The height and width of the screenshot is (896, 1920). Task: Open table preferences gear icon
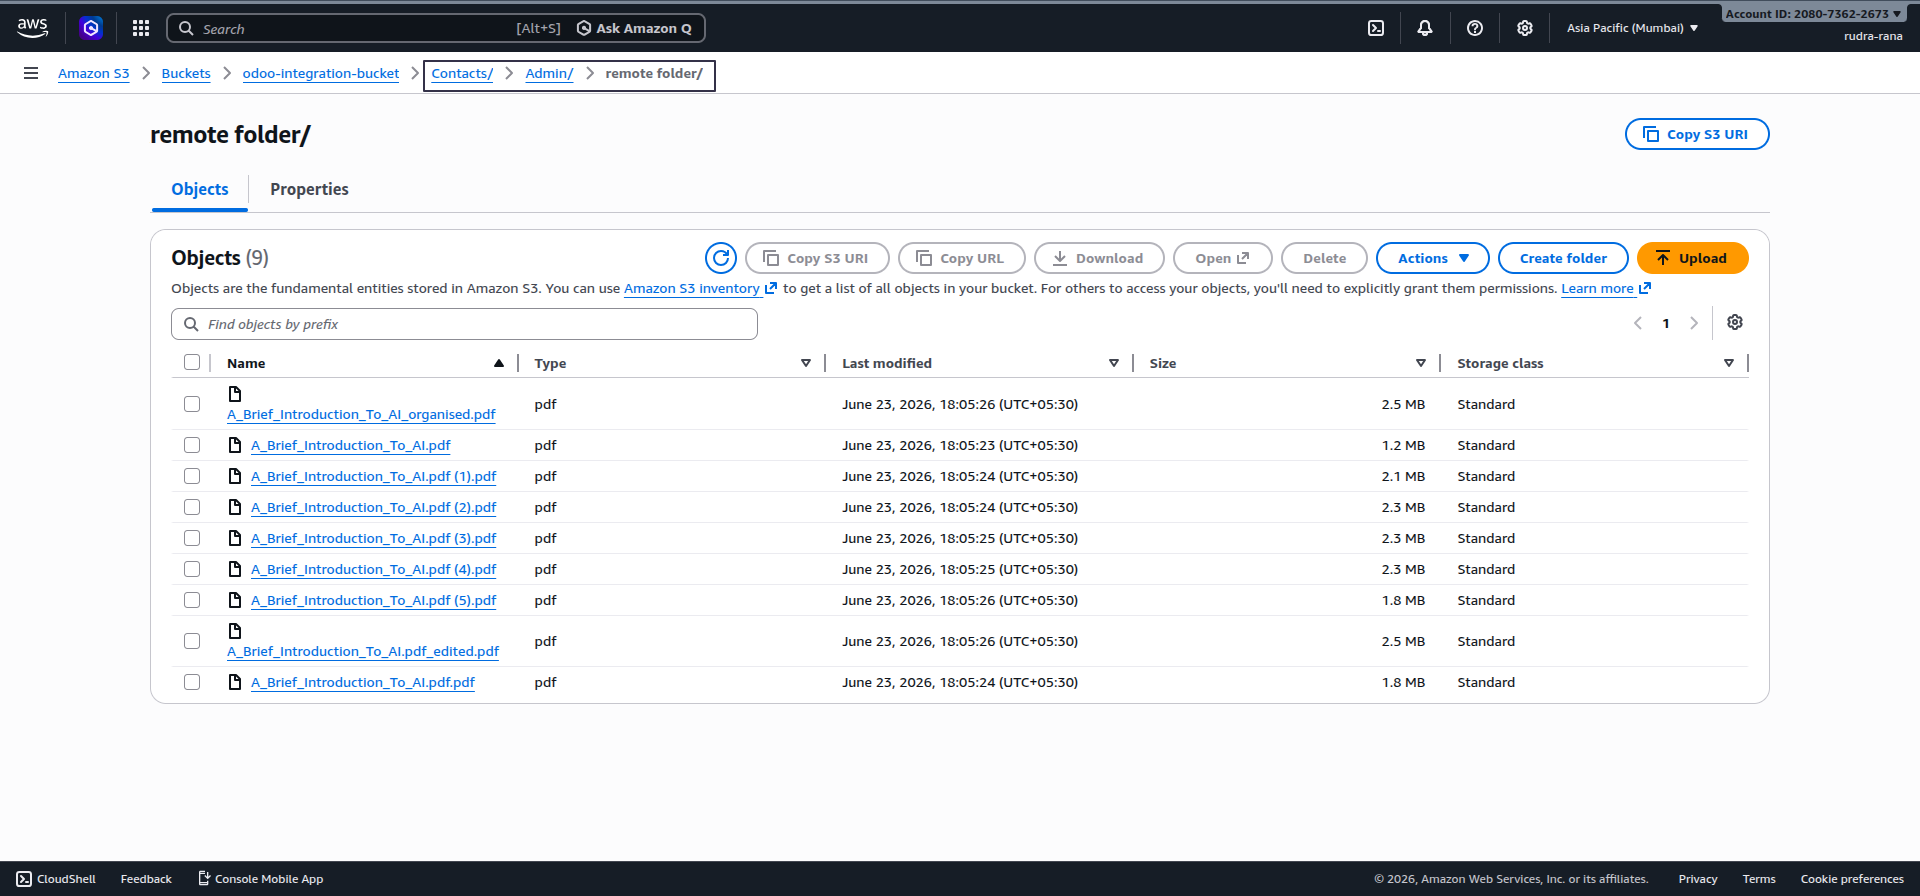click(x=1735, y=322)
